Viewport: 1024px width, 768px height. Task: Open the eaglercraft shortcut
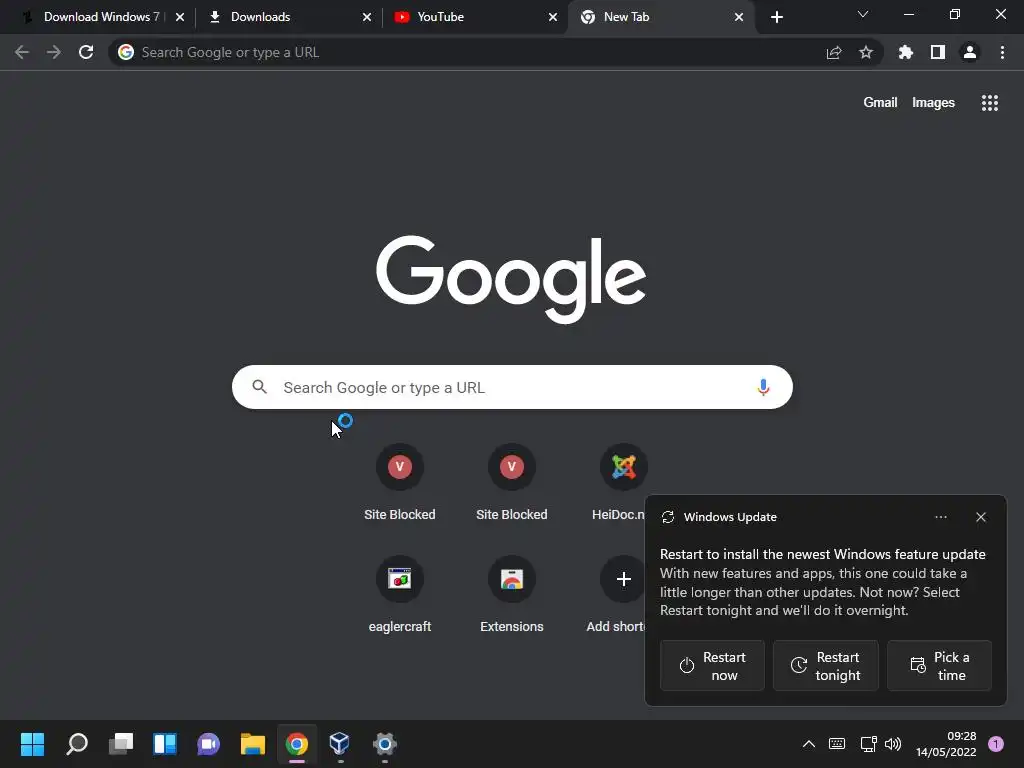[400, 594]
